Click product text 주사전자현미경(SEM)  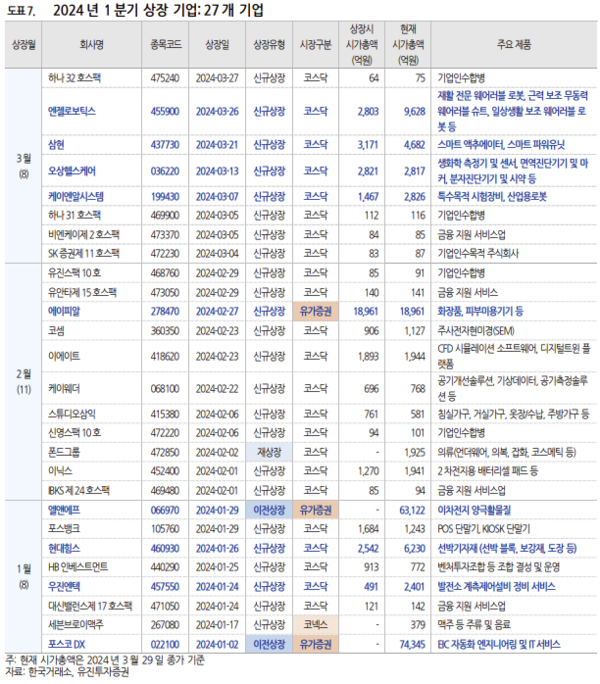[476, 331]
